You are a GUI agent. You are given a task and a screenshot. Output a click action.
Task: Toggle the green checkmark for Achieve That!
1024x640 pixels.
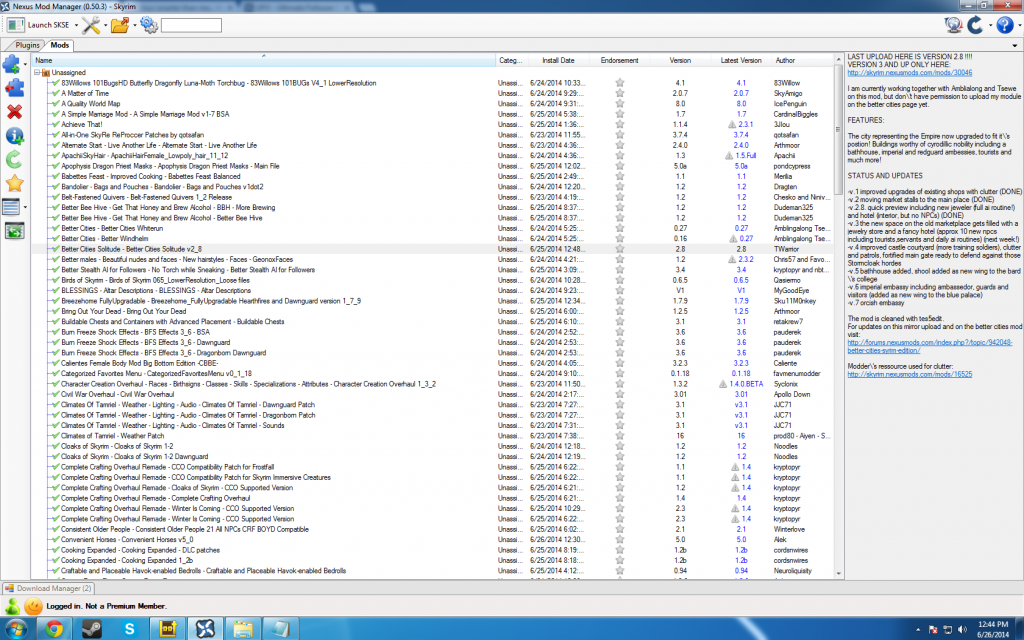(x=55, y=123)
